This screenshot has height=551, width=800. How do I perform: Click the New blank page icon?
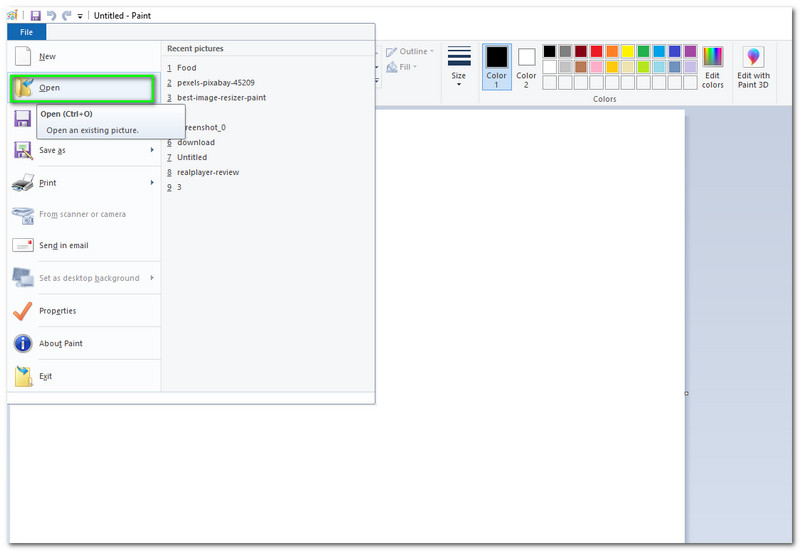[22, 56]
